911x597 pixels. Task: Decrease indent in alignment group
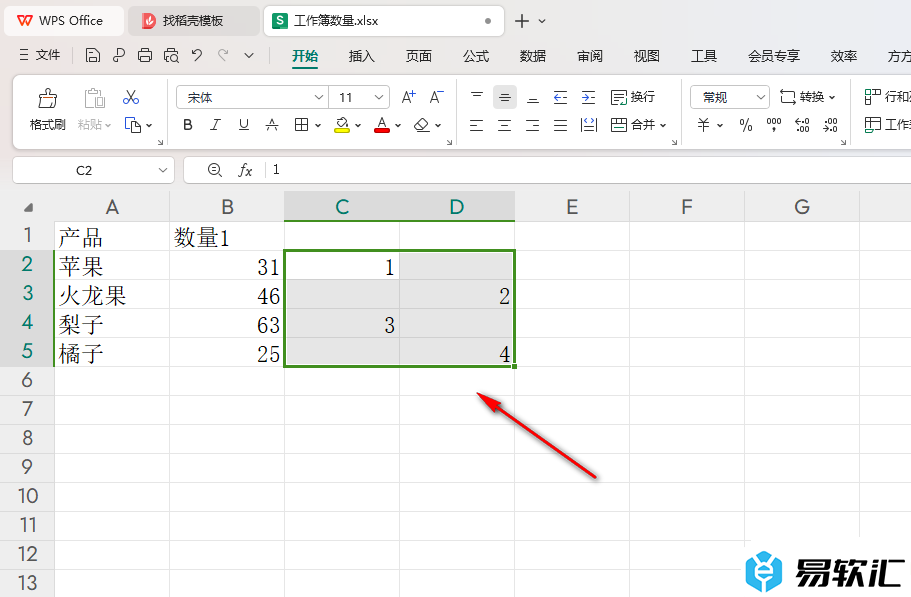click(560, 97)
